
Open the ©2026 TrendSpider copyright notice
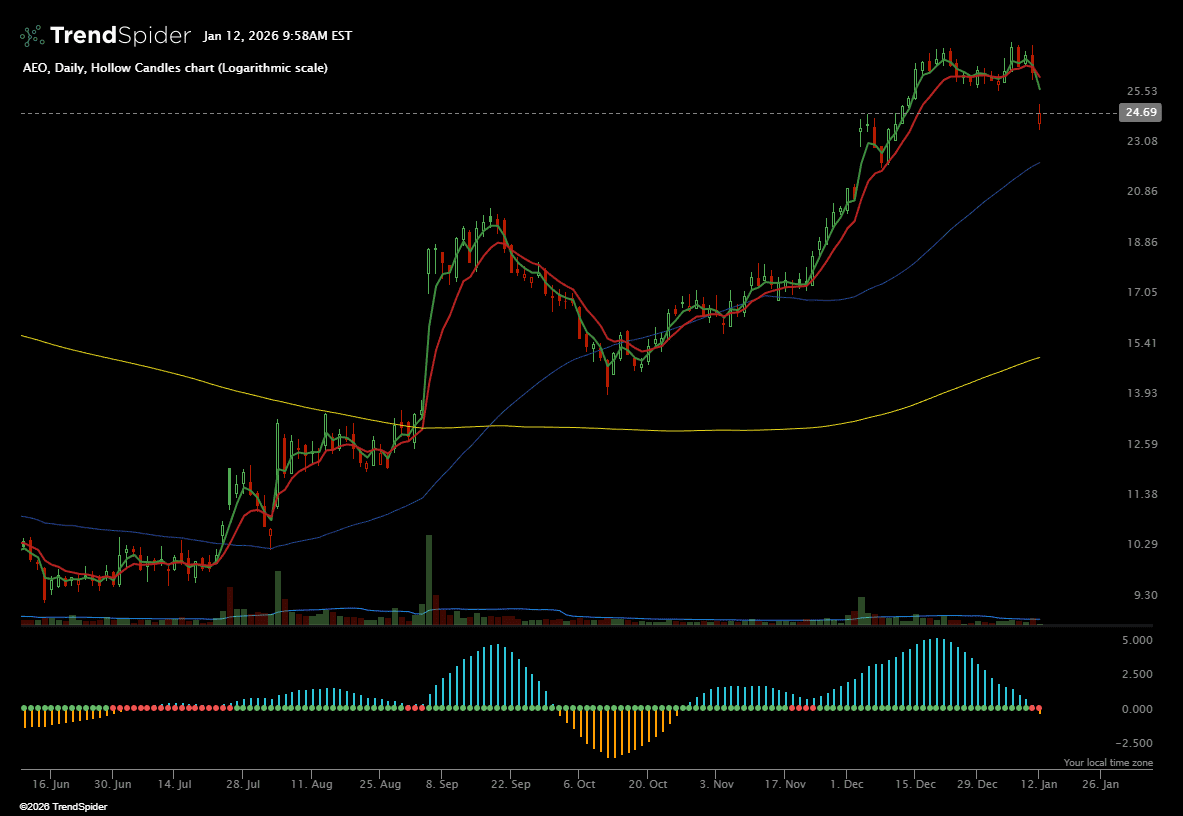pyautogui.click(x=63, y=806)
